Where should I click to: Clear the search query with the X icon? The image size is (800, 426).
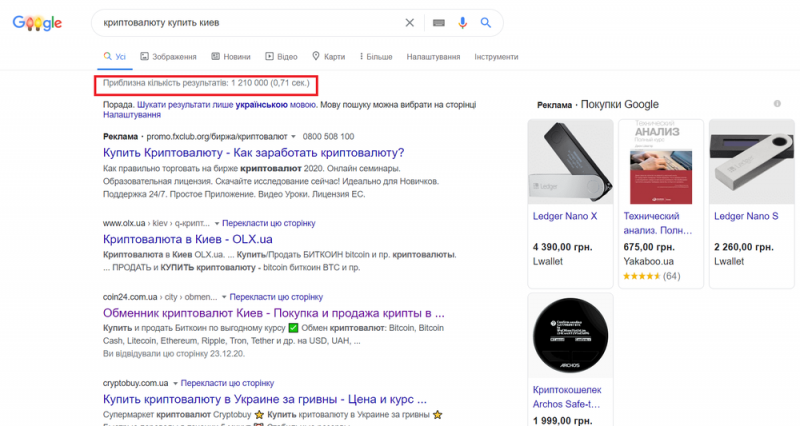point(410,22)
